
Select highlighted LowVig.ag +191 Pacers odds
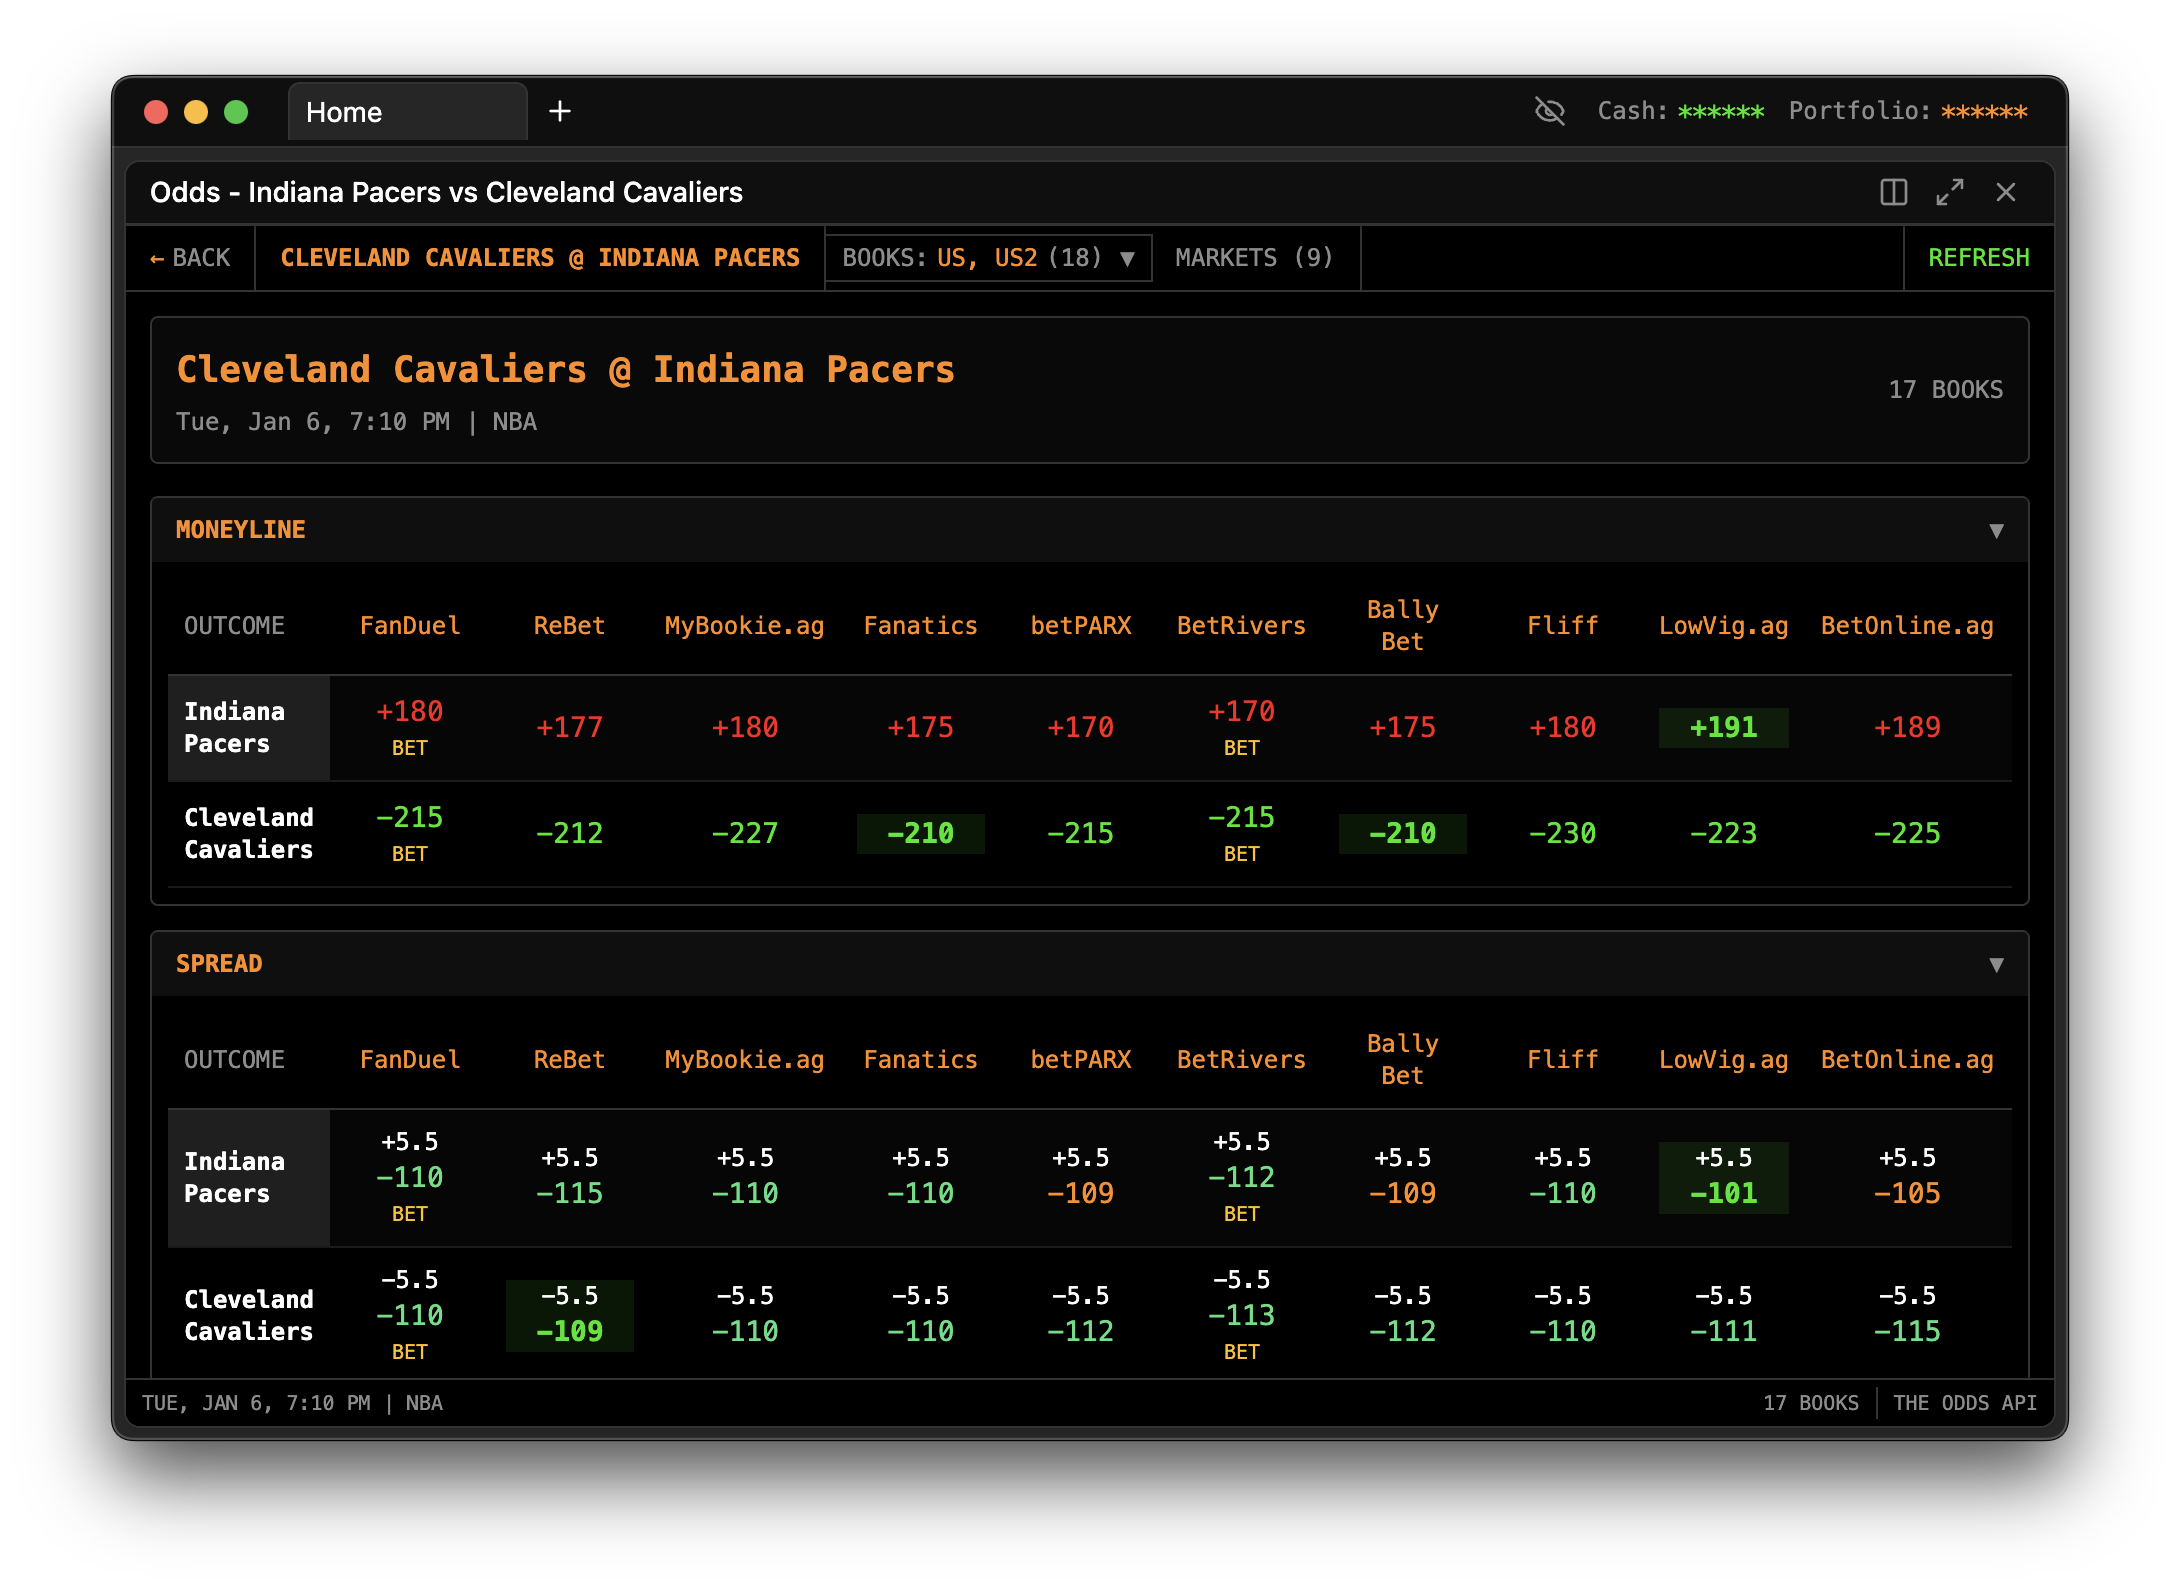coord(1723,727)
